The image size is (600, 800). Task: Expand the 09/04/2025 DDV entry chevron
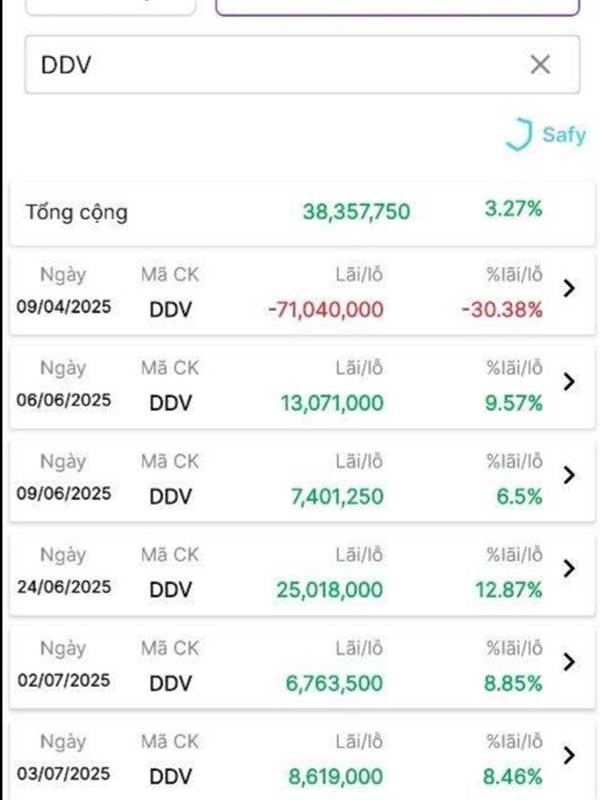click(569, 288)
